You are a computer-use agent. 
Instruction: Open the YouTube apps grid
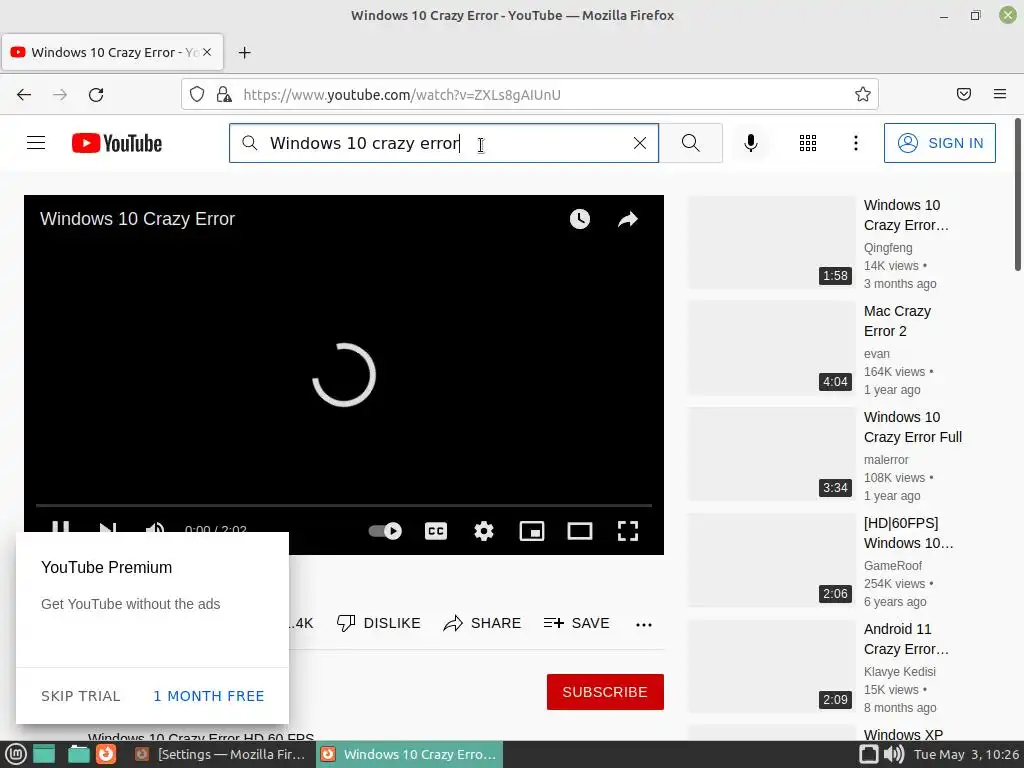[x=808, y=143]
